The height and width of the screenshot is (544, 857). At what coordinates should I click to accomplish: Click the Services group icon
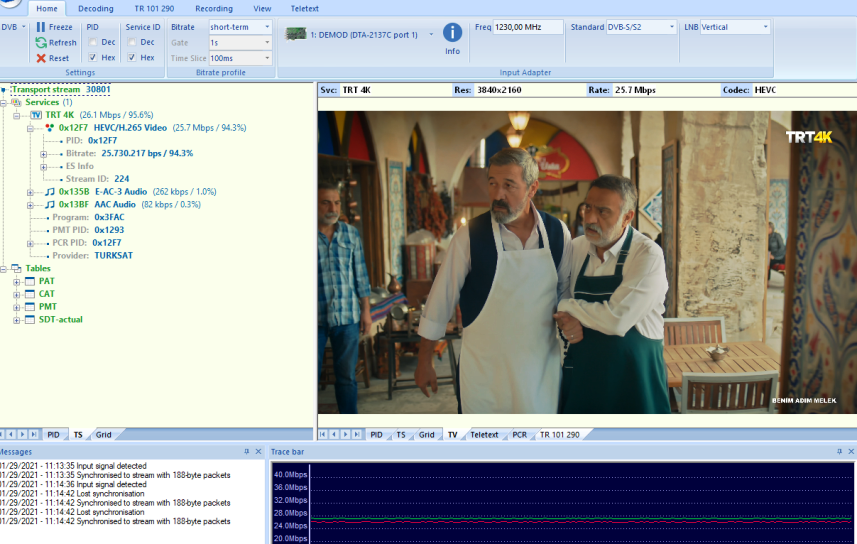tap(16, 102)
